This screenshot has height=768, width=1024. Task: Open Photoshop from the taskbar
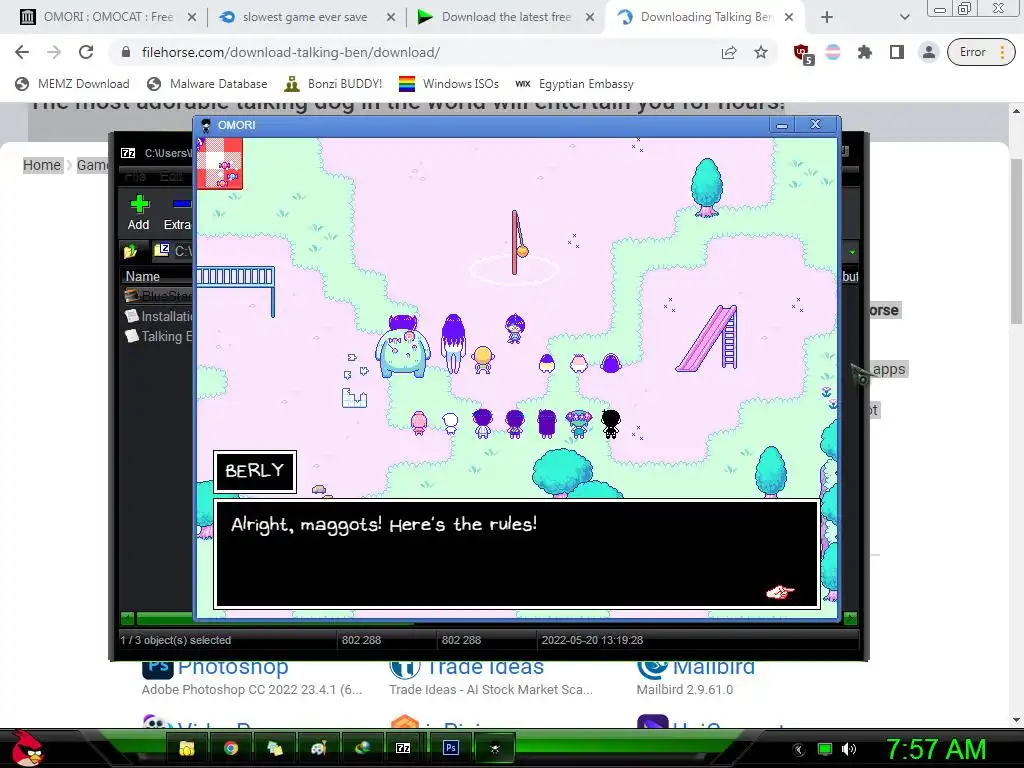coord(451,748)
